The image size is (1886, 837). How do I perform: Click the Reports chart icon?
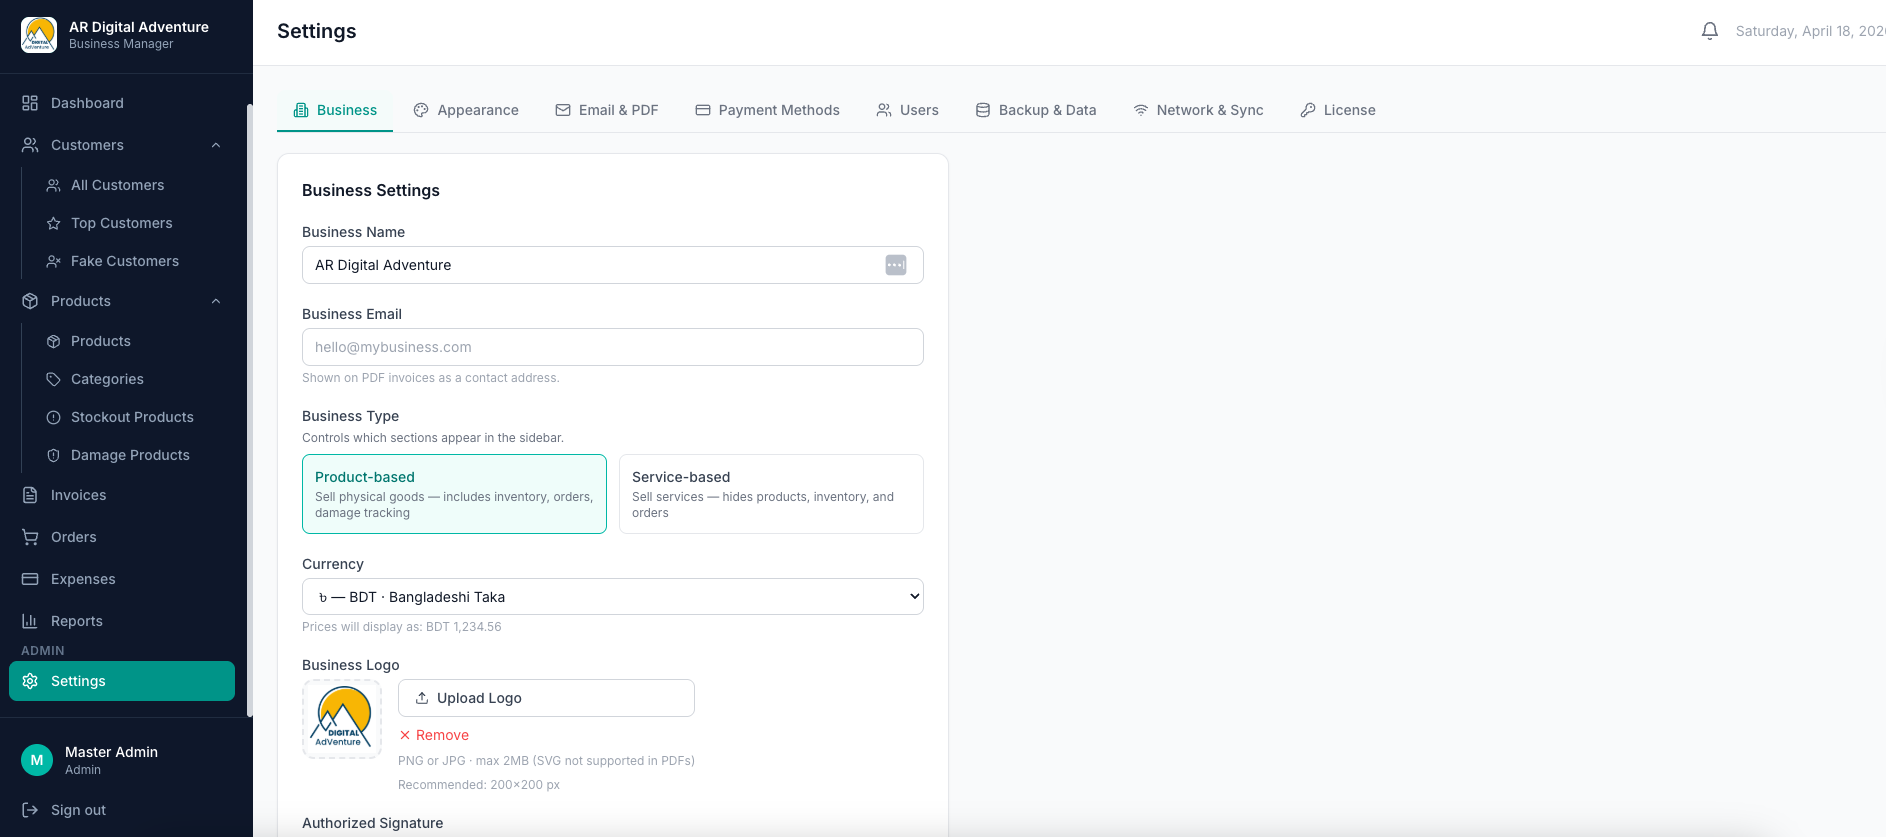30,621
